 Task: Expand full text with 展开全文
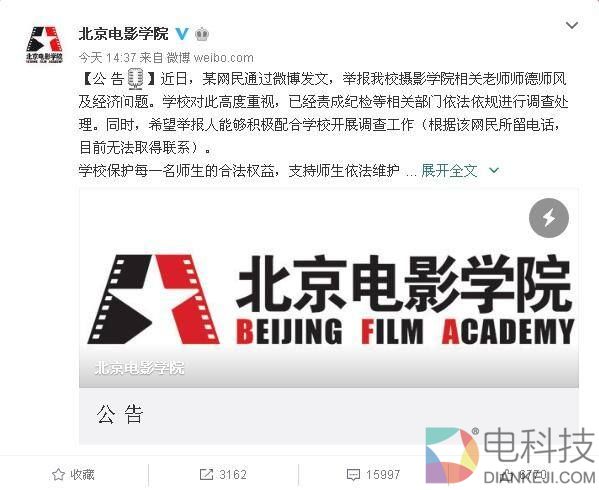(449, 170)
